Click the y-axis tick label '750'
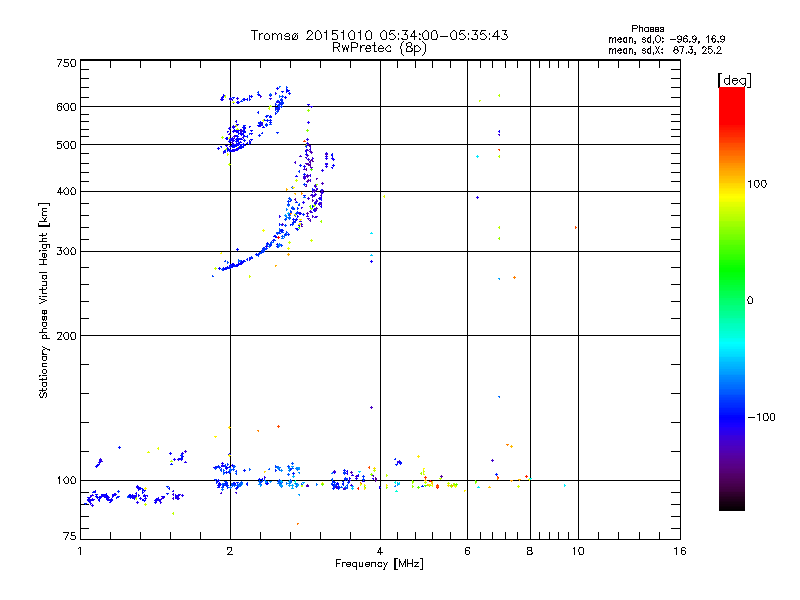Viewport: 800px width, 600px height. [66, 63]
